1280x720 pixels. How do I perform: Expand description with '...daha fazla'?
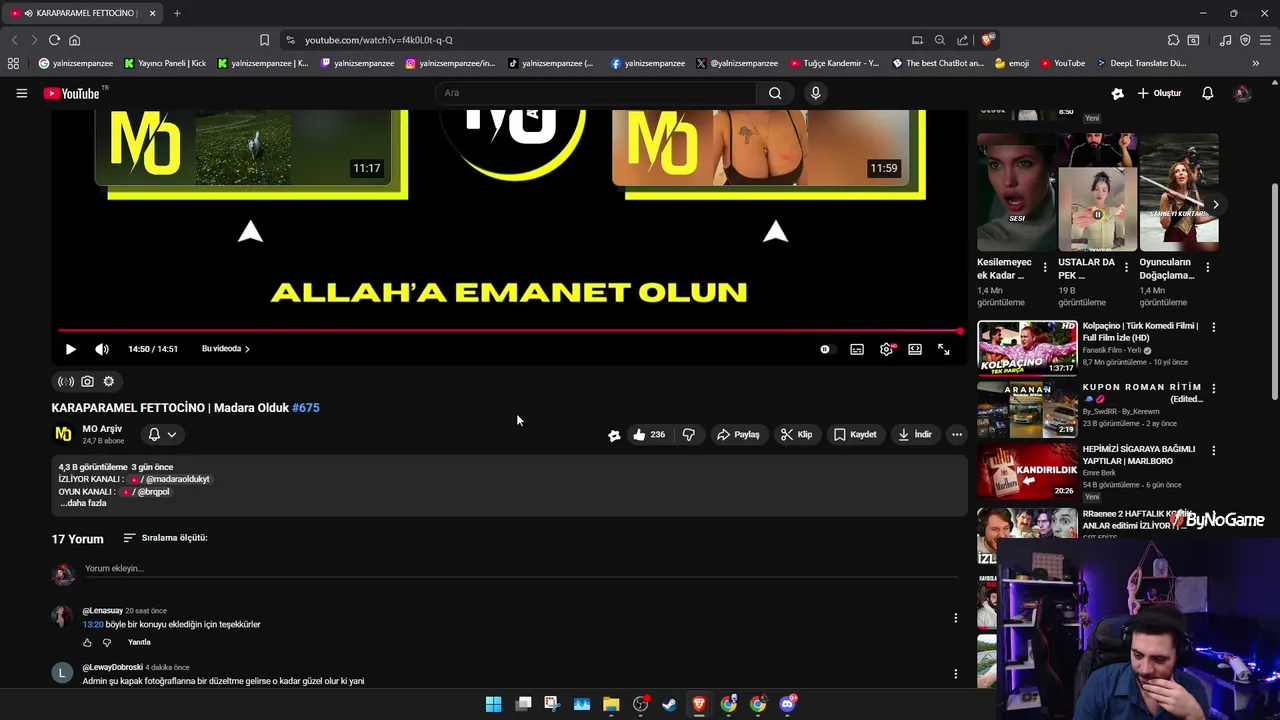tap(83, 503)
